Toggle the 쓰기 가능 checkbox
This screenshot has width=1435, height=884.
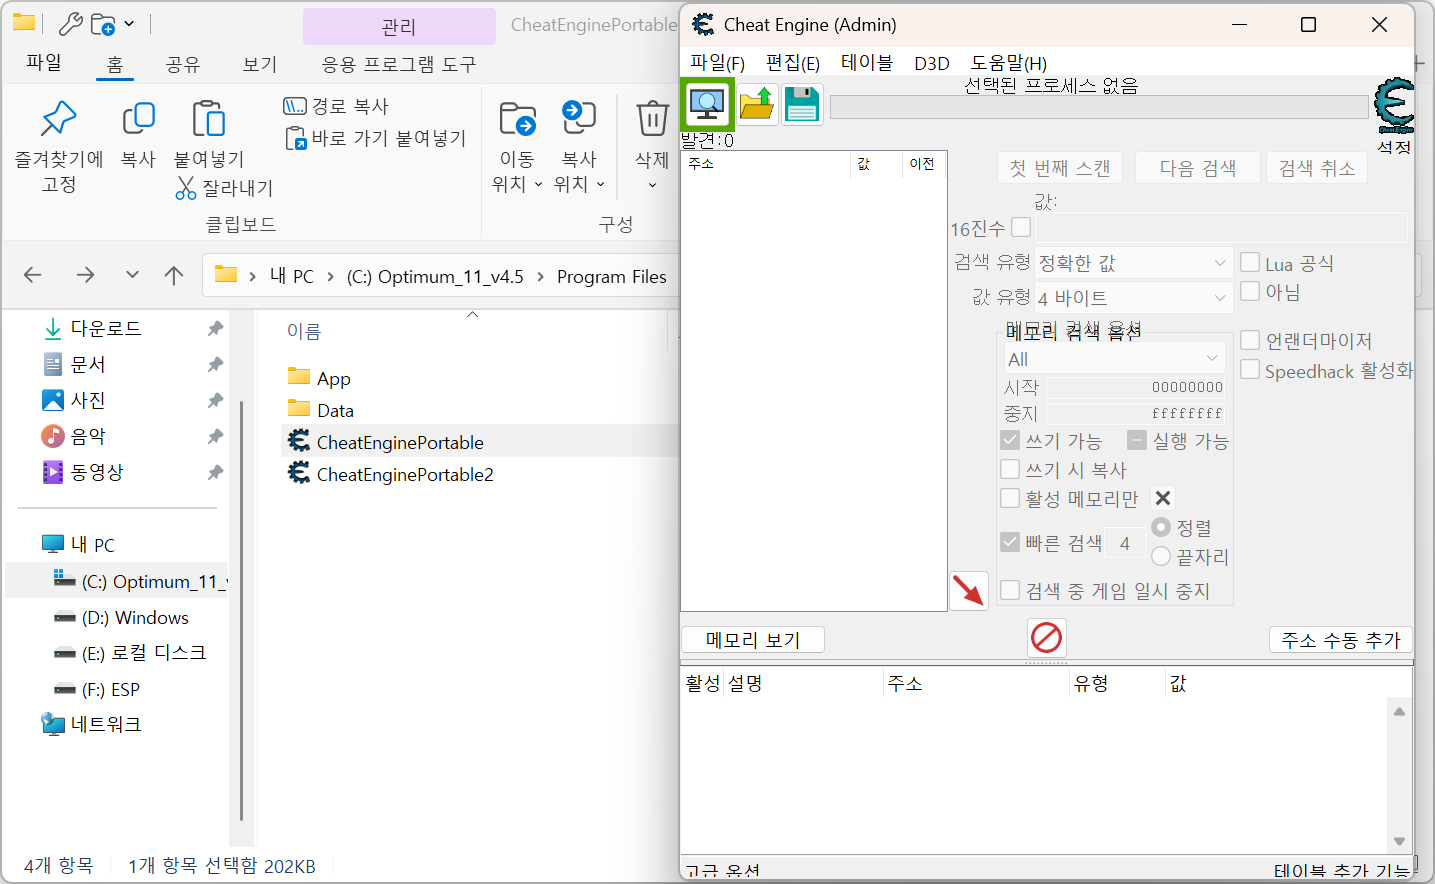(1010, 440)
